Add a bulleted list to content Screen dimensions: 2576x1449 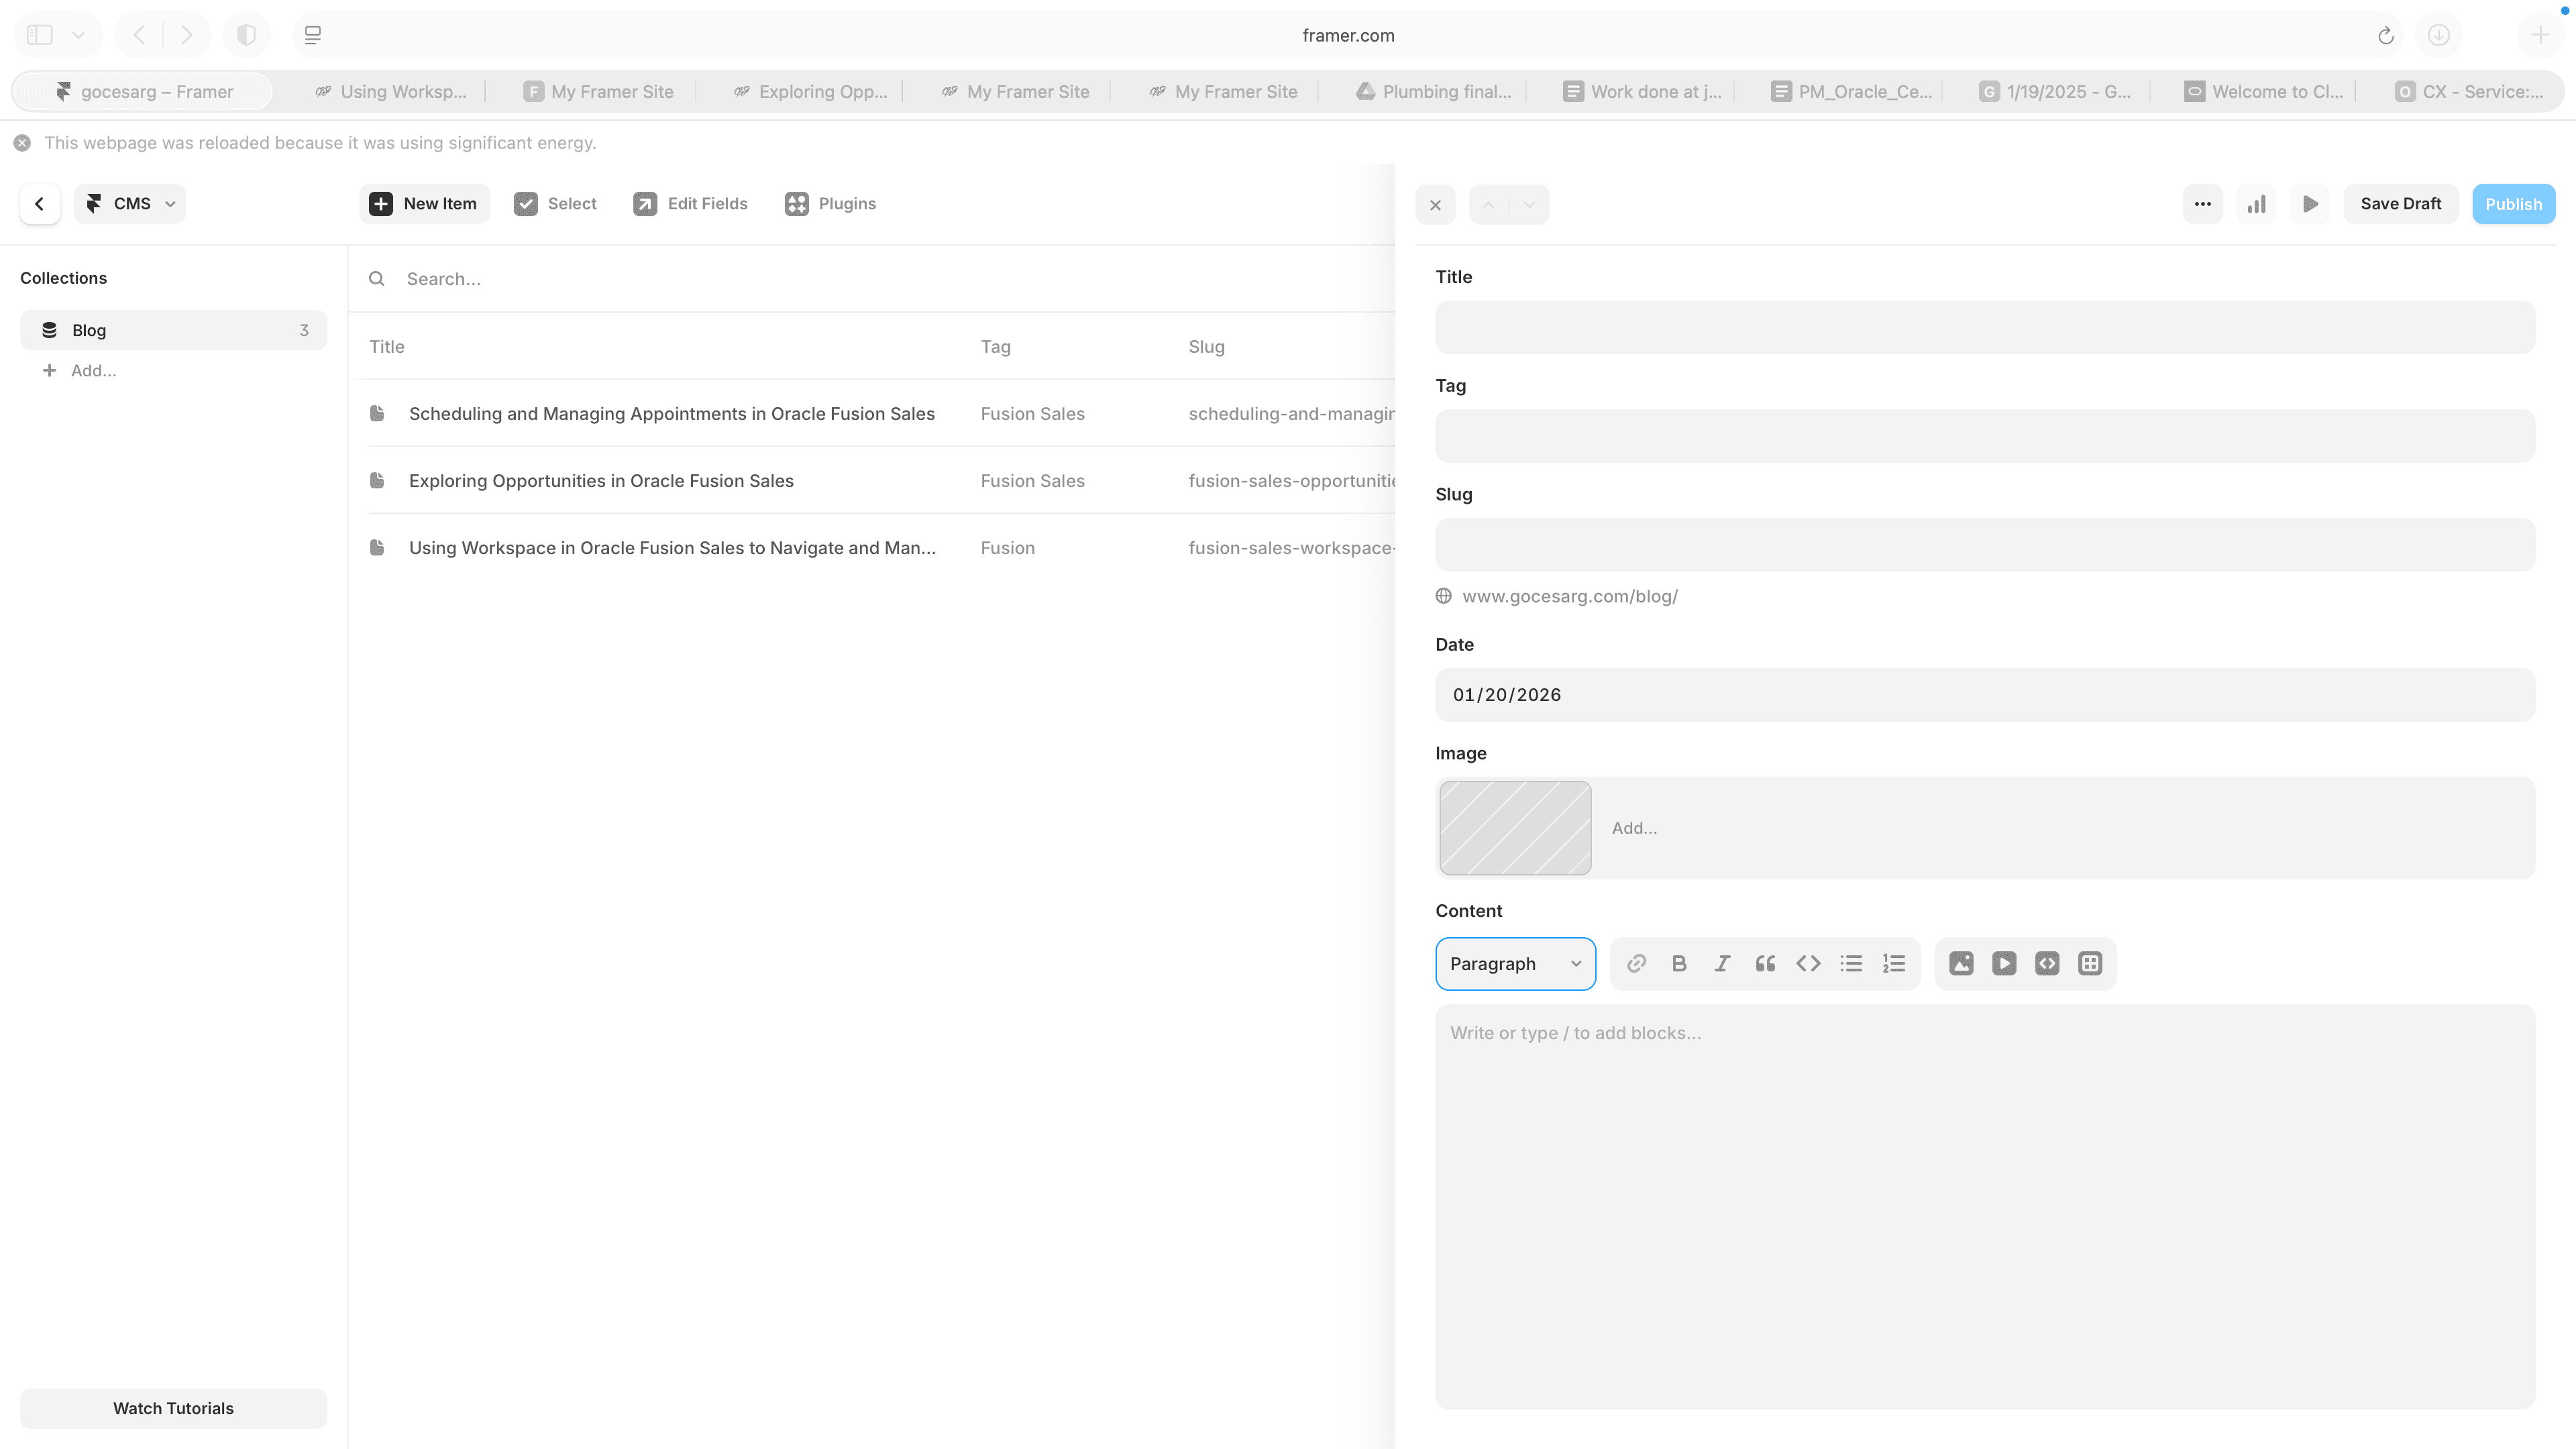[1851, 964]
